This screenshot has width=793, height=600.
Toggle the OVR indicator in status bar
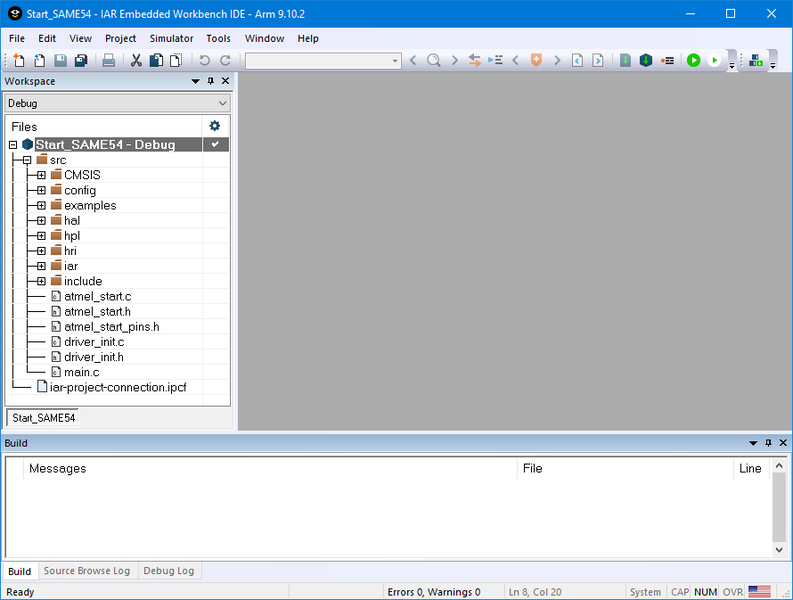(733, 592)
